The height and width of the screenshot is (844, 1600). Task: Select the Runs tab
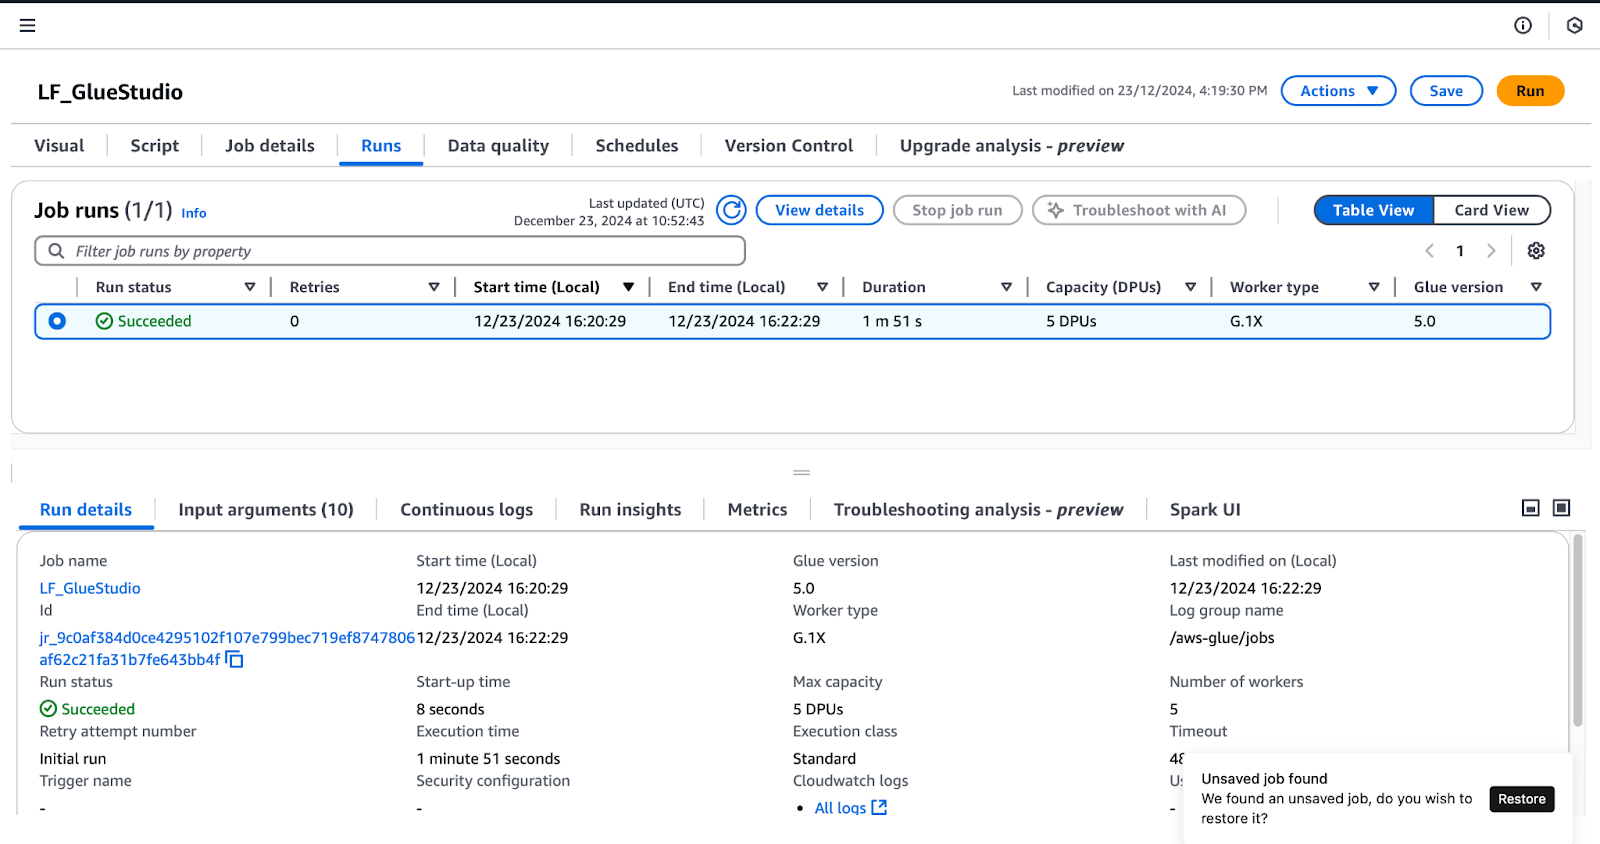point(381,146)
